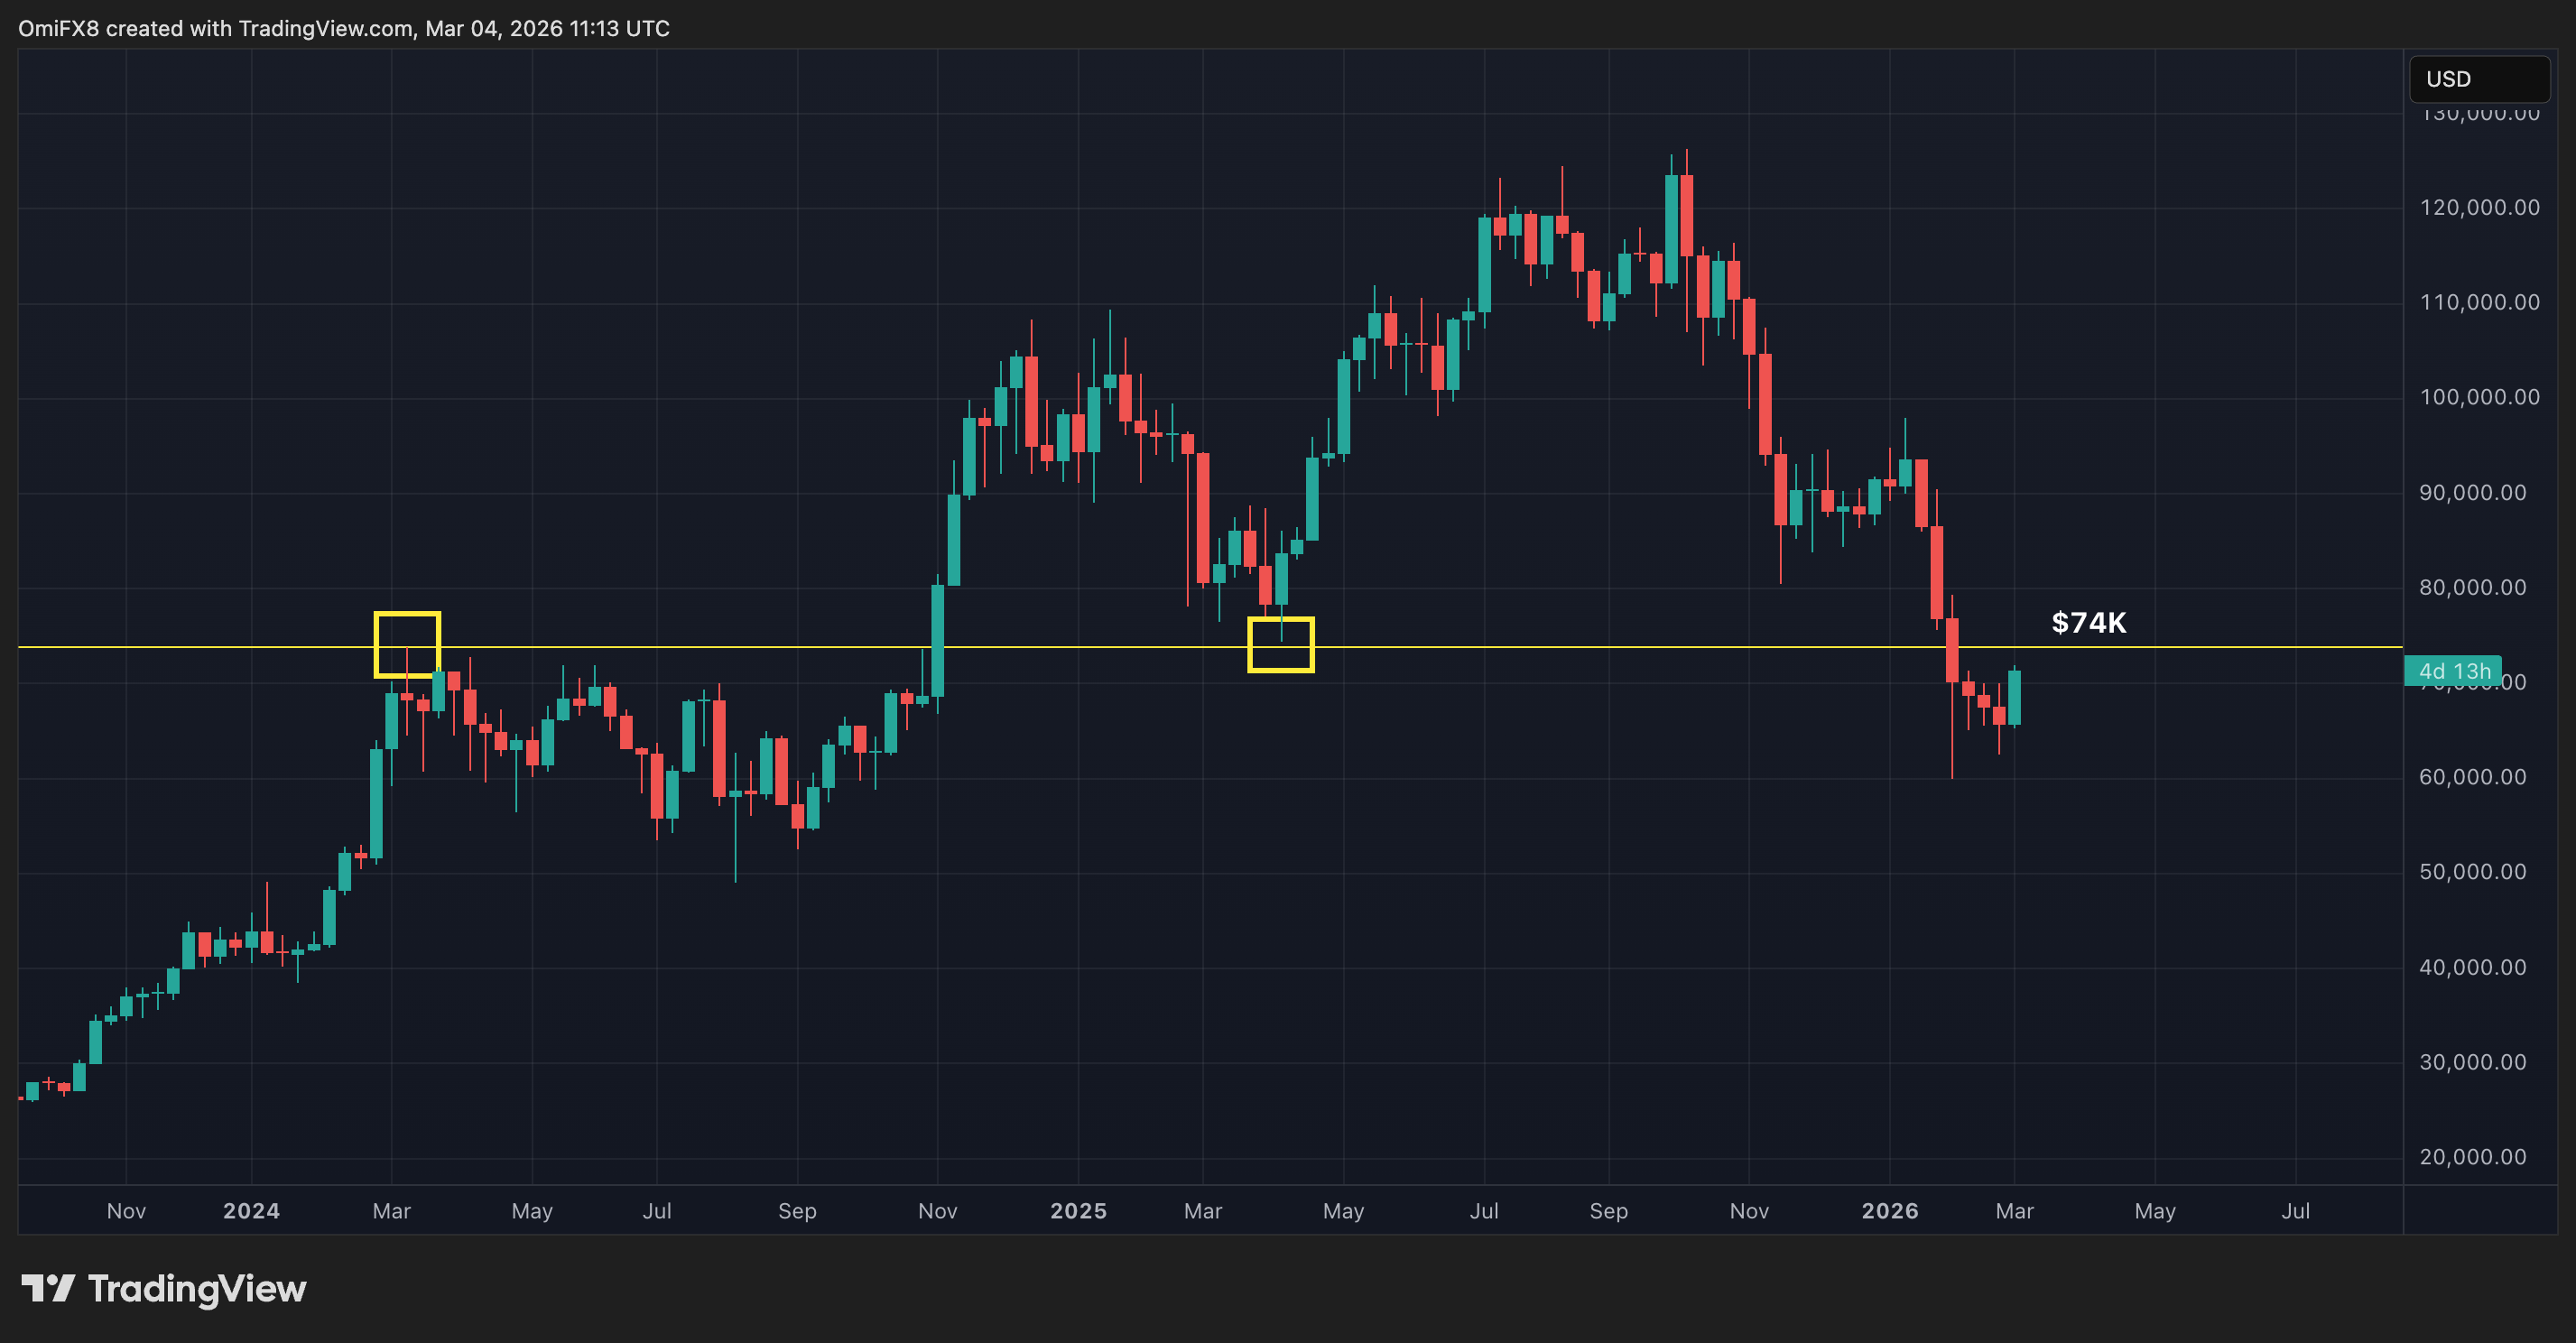2576x1343 pixels.
Task: Click the TradingView logo icon
Action: click(x=47, y=1288)
